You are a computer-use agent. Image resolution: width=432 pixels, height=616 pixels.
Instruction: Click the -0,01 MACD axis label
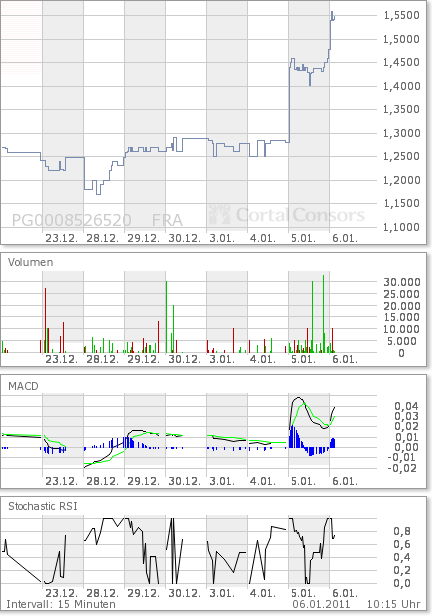[402, 458]
